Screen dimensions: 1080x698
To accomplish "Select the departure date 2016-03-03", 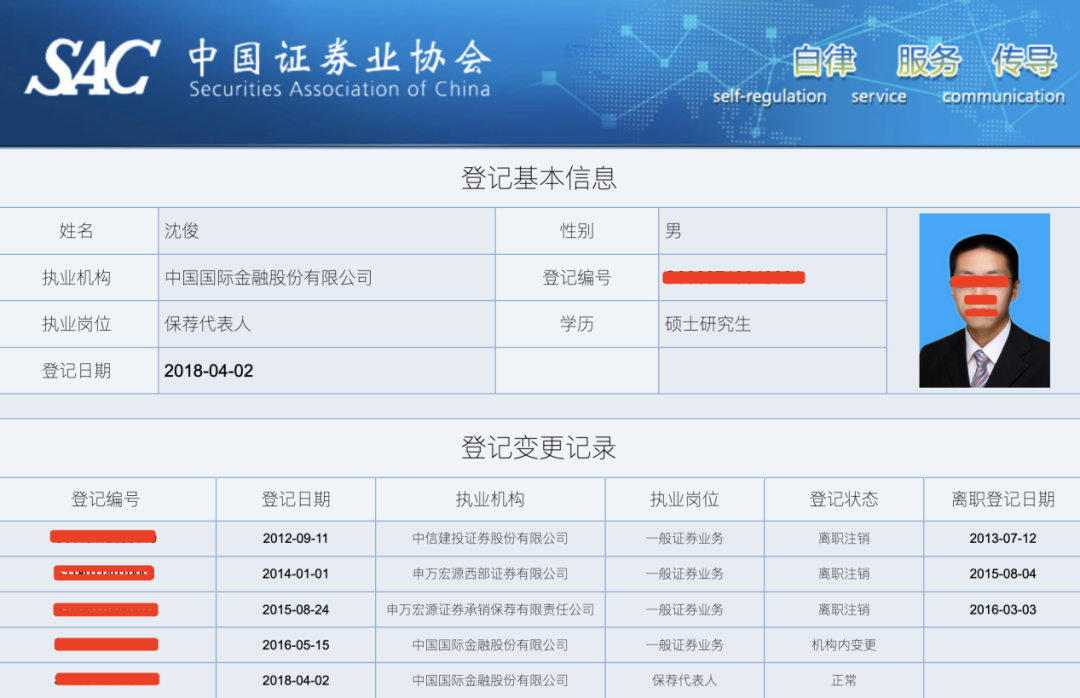I will pos(1003,609).
